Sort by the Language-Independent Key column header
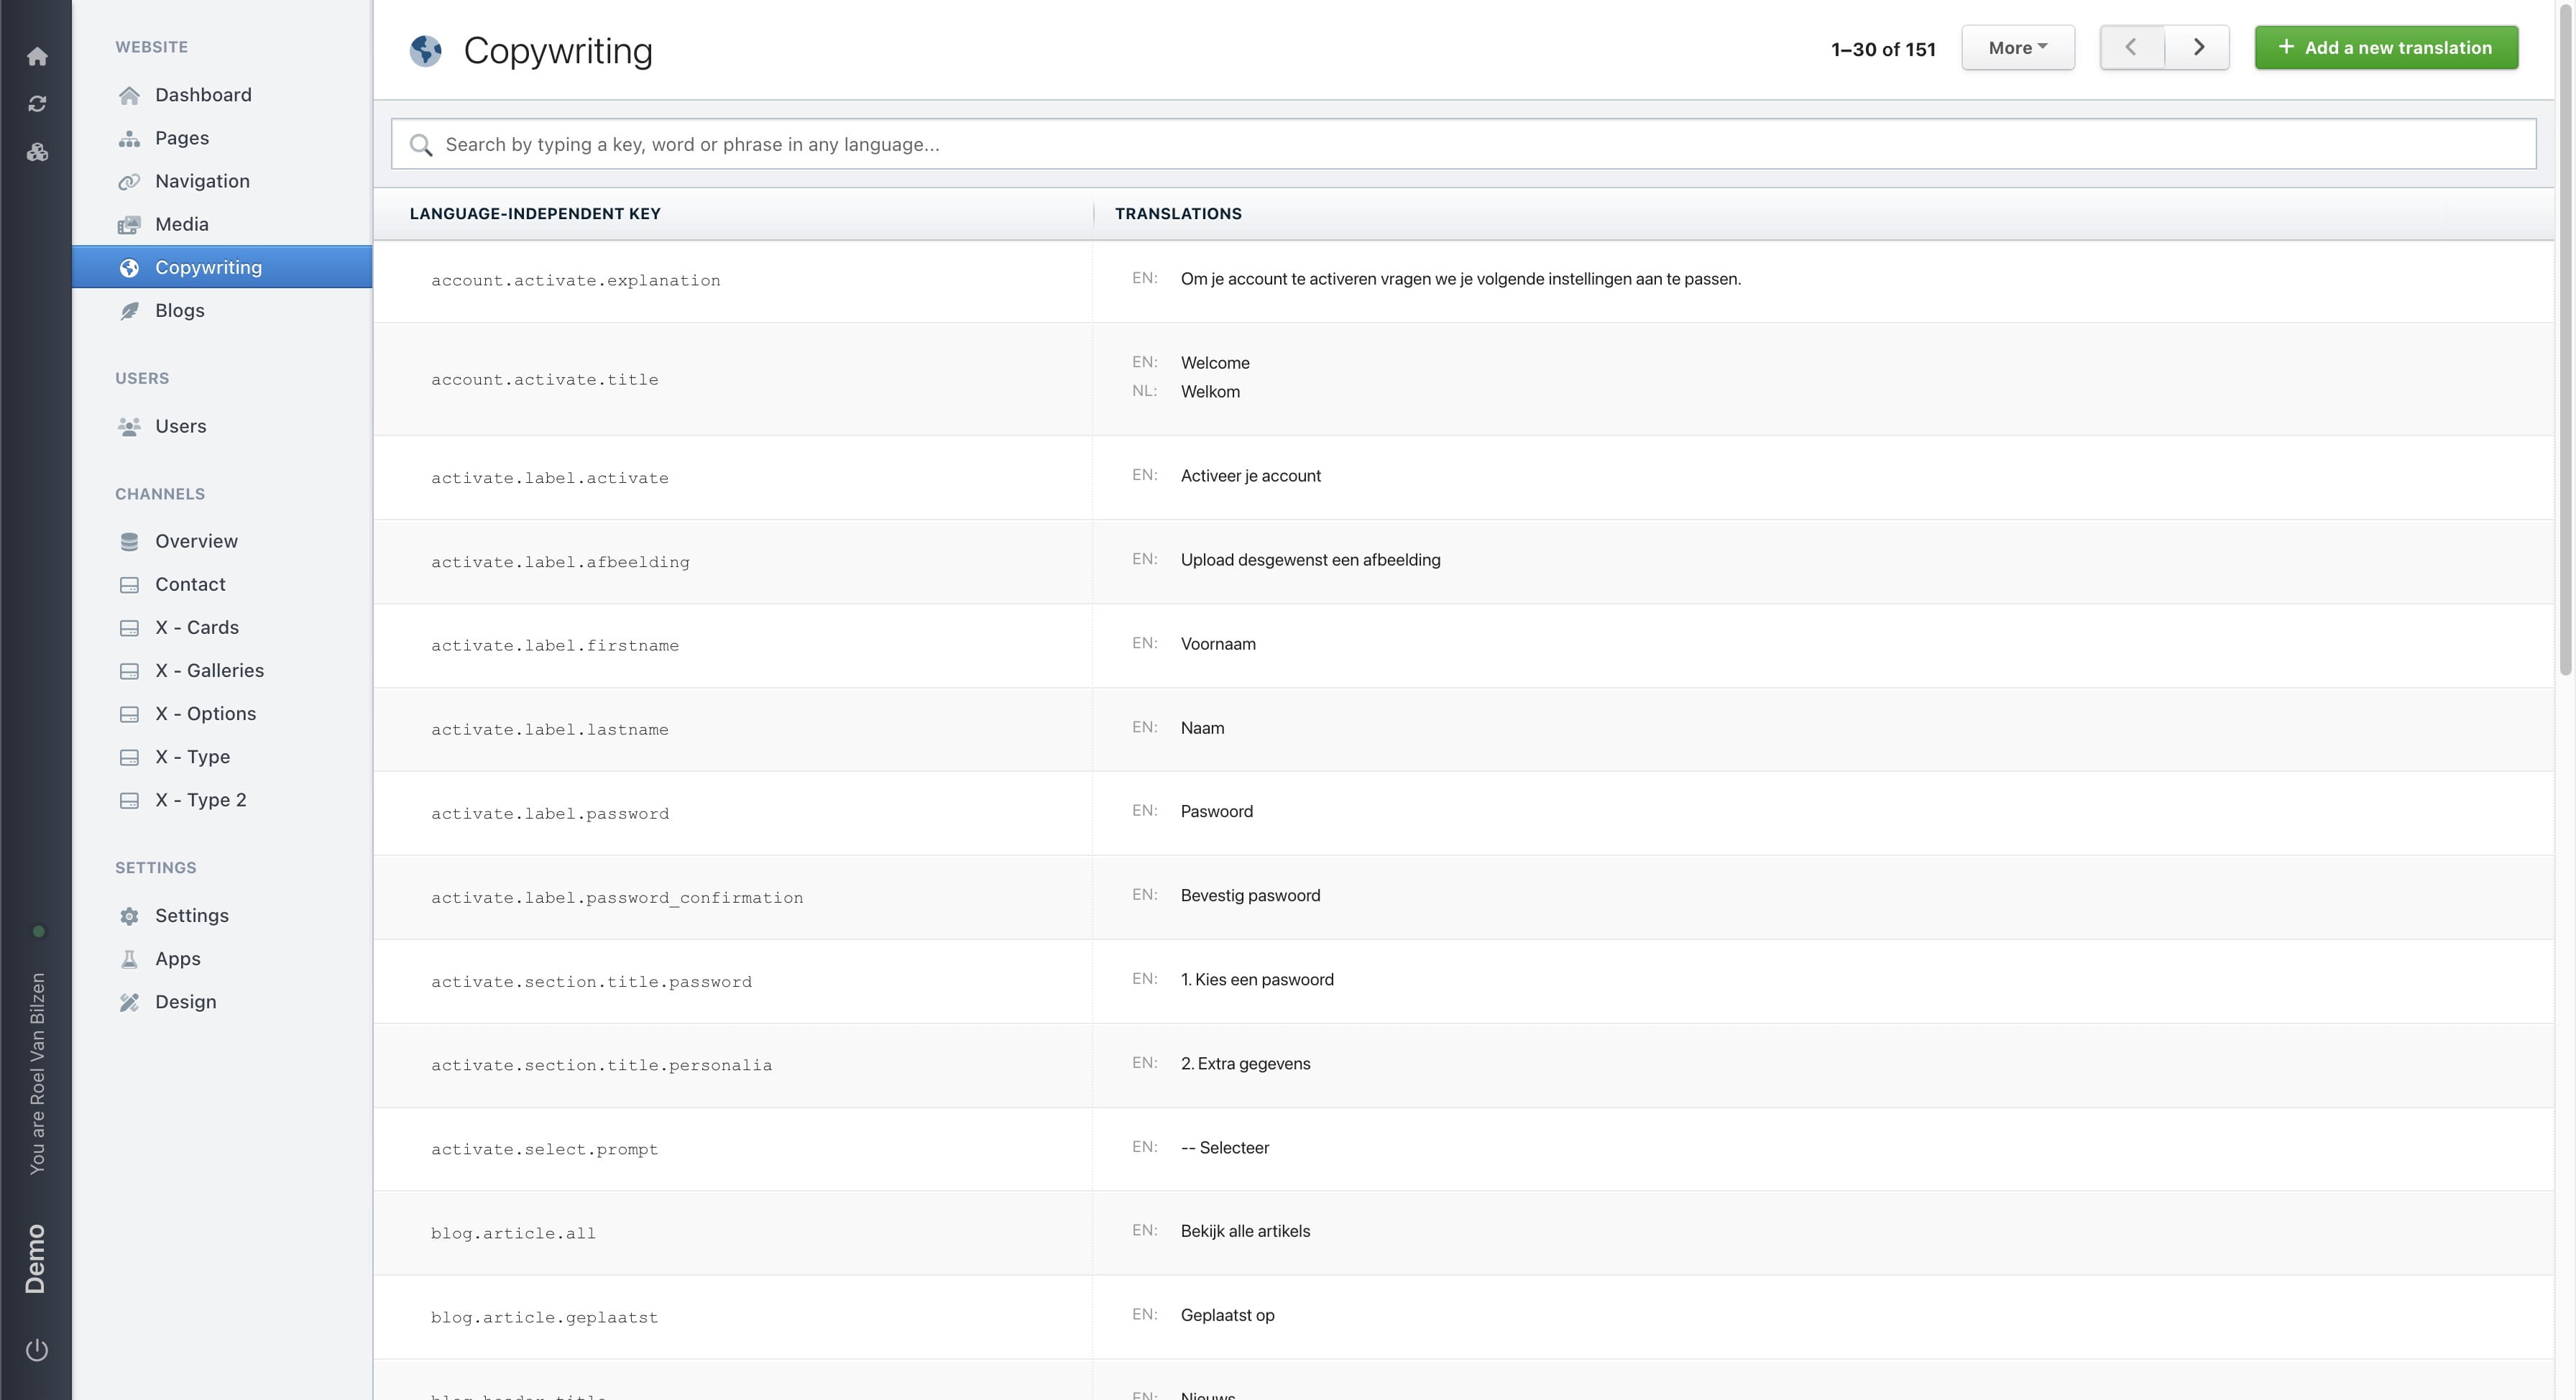 tap(535, 213)
